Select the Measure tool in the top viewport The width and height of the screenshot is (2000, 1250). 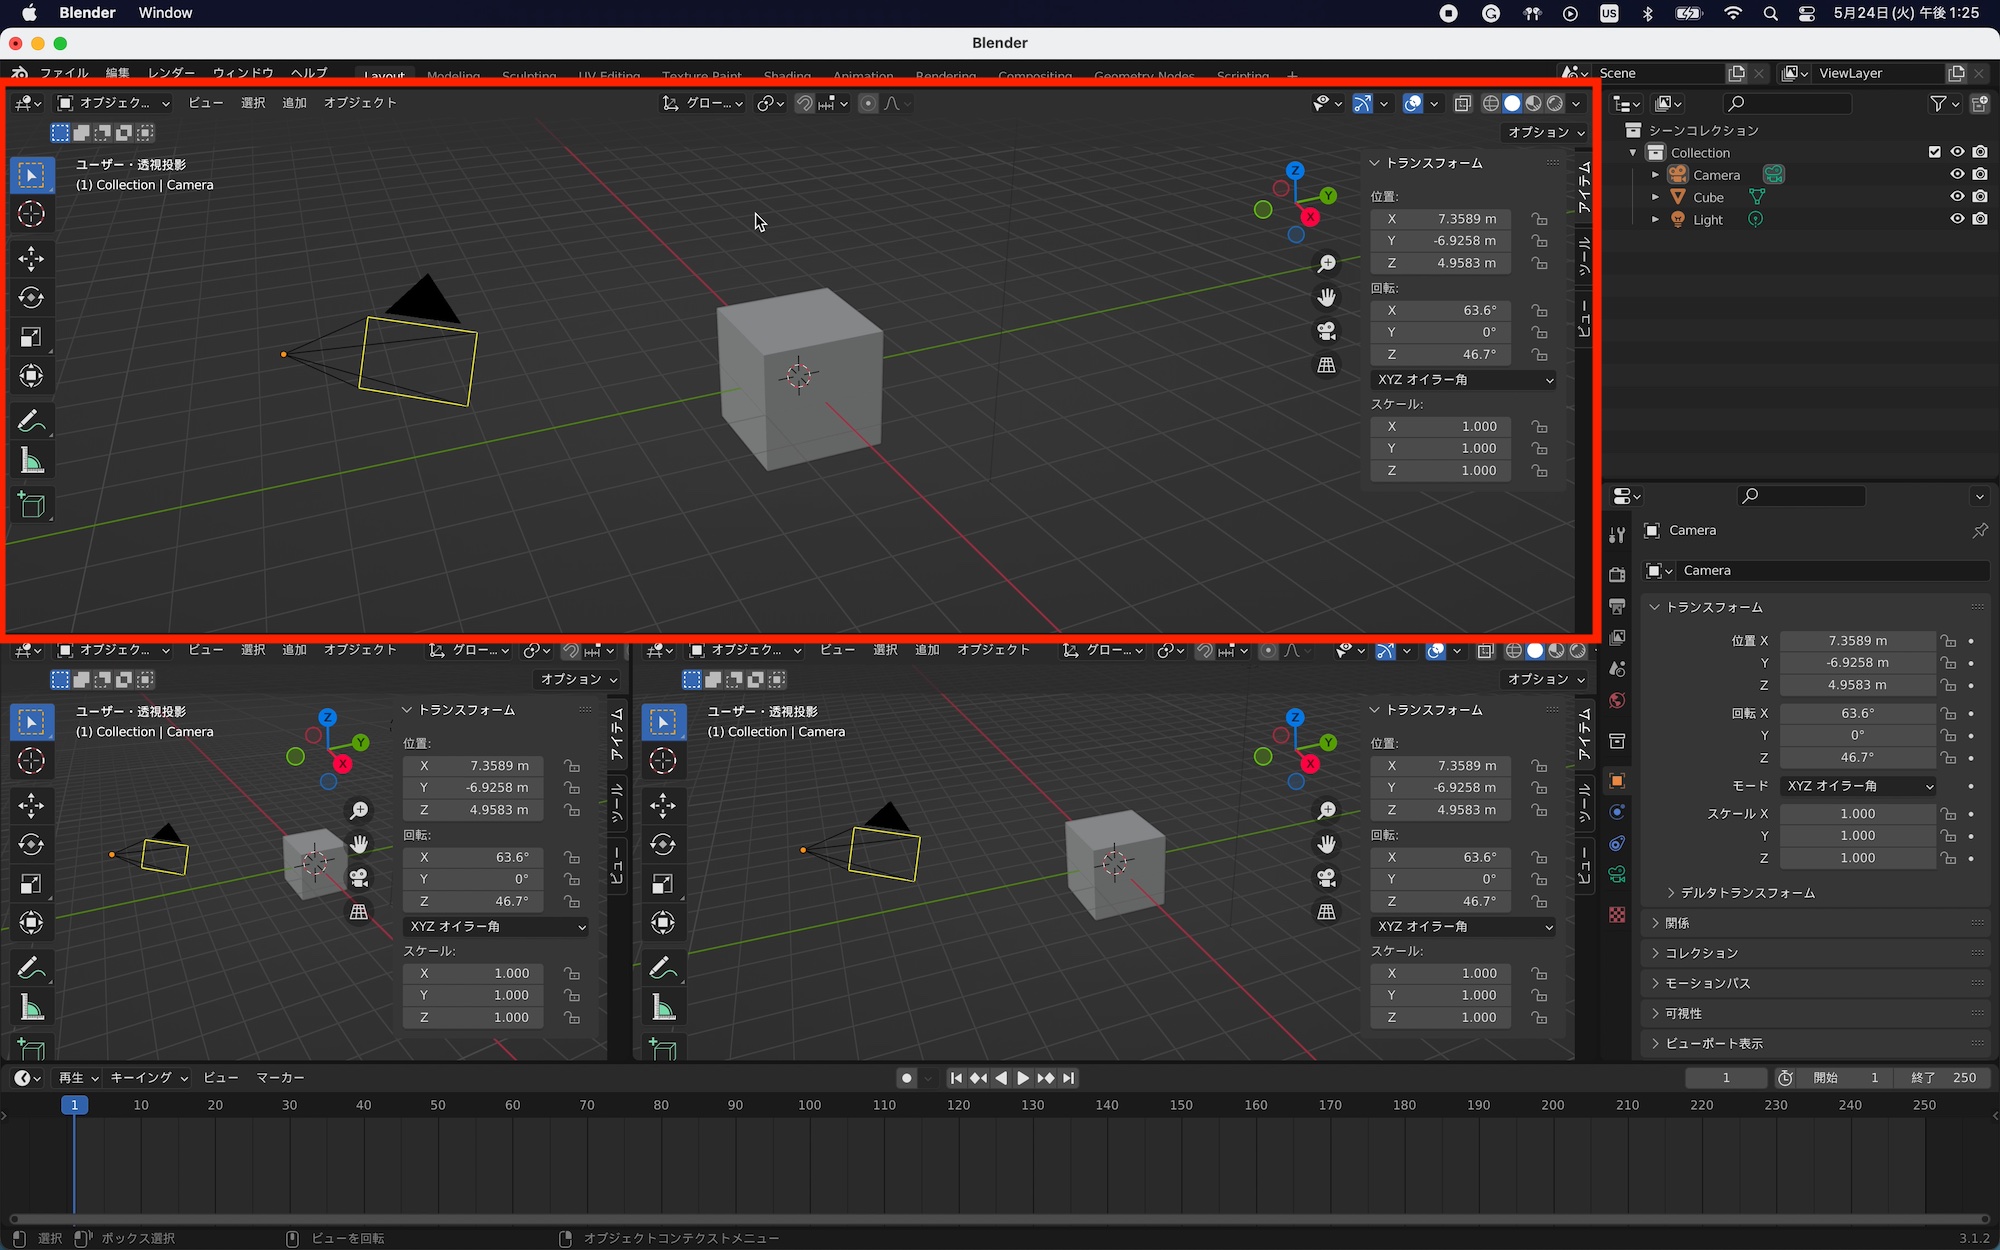pyautogui.click(x=31, y=461)
